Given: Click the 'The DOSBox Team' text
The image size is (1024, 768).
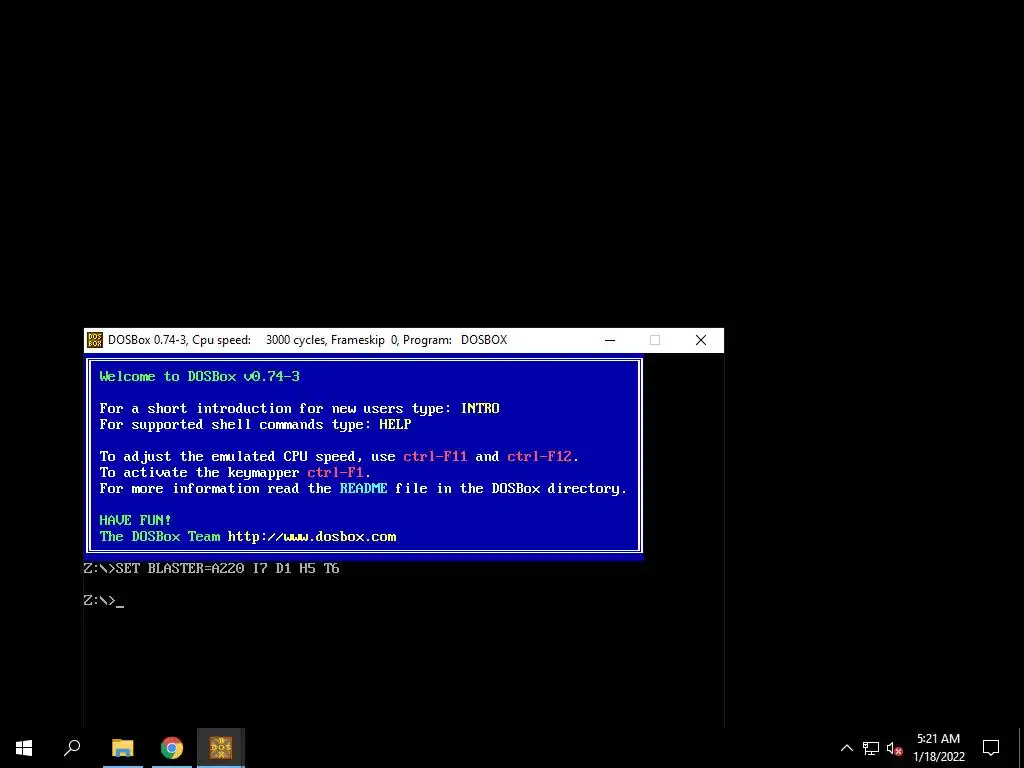Looking at the screenshot, I should [x=160, y=537].
